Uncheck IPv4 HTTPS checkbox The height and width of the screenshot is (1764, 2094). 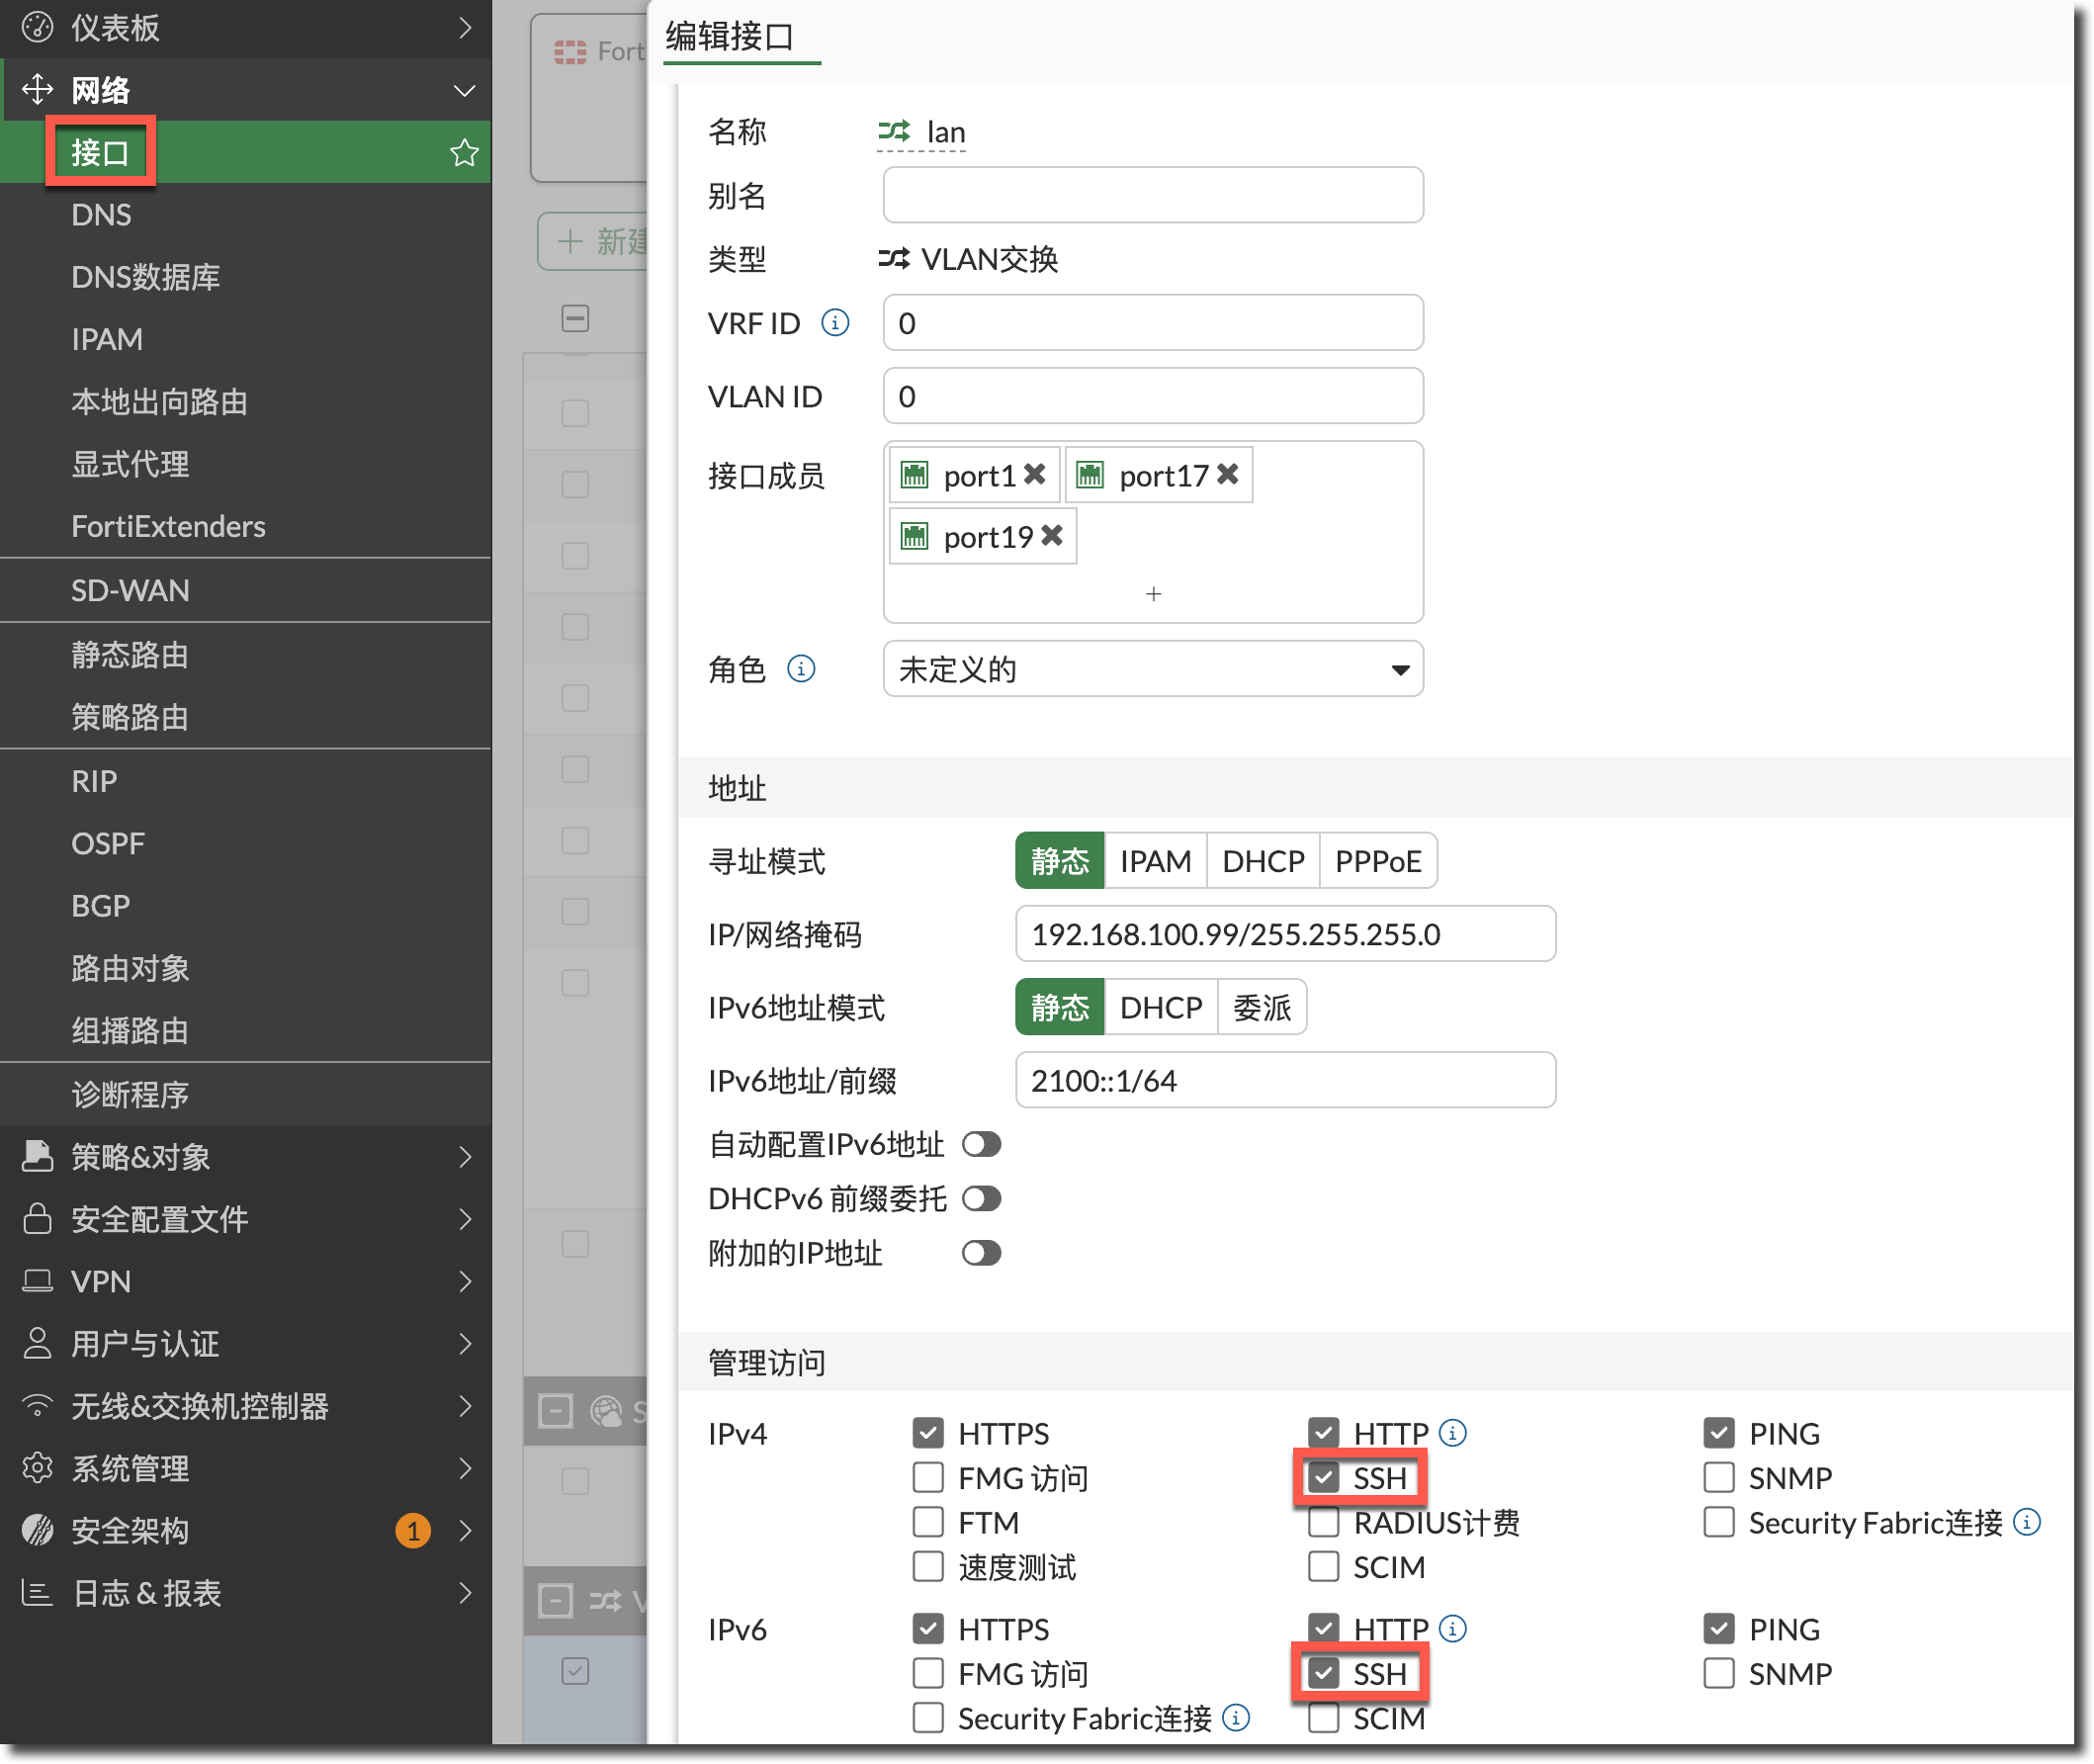[928, 1433]
